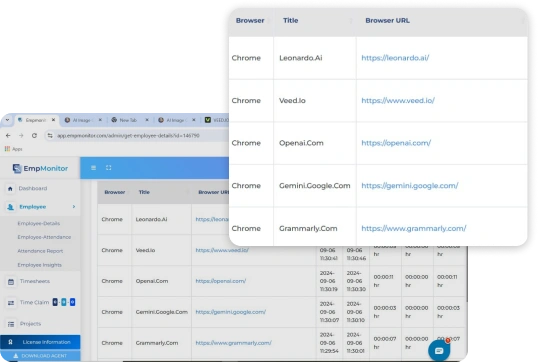Sort by Browser column in background table
This screenshot has width=538, height=362.
(x=115, y=192)
